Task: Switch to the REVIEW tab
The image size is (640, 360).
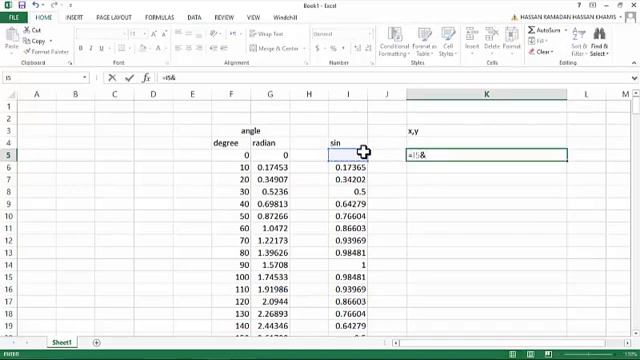Action: (x=224, y=18)
